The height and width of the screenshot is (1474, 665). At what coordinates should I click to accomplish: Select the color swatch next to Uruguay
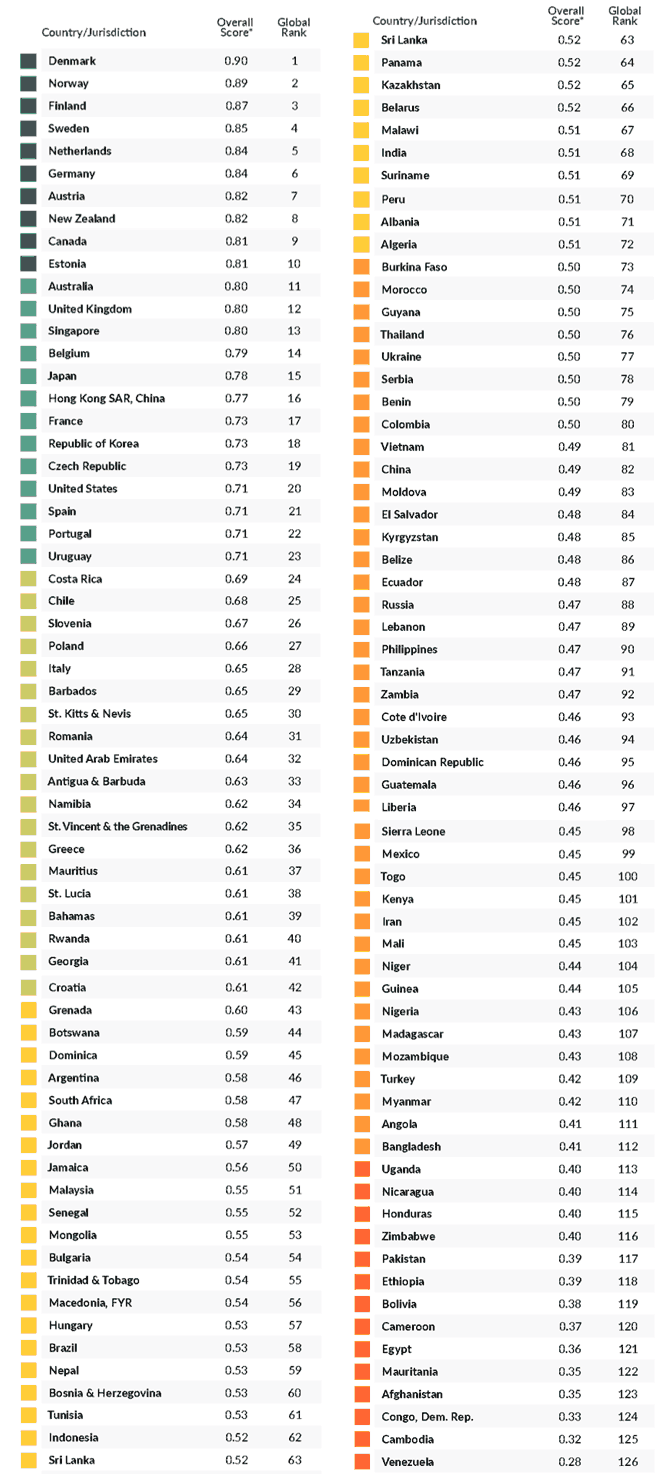click(x=28, y=556)
